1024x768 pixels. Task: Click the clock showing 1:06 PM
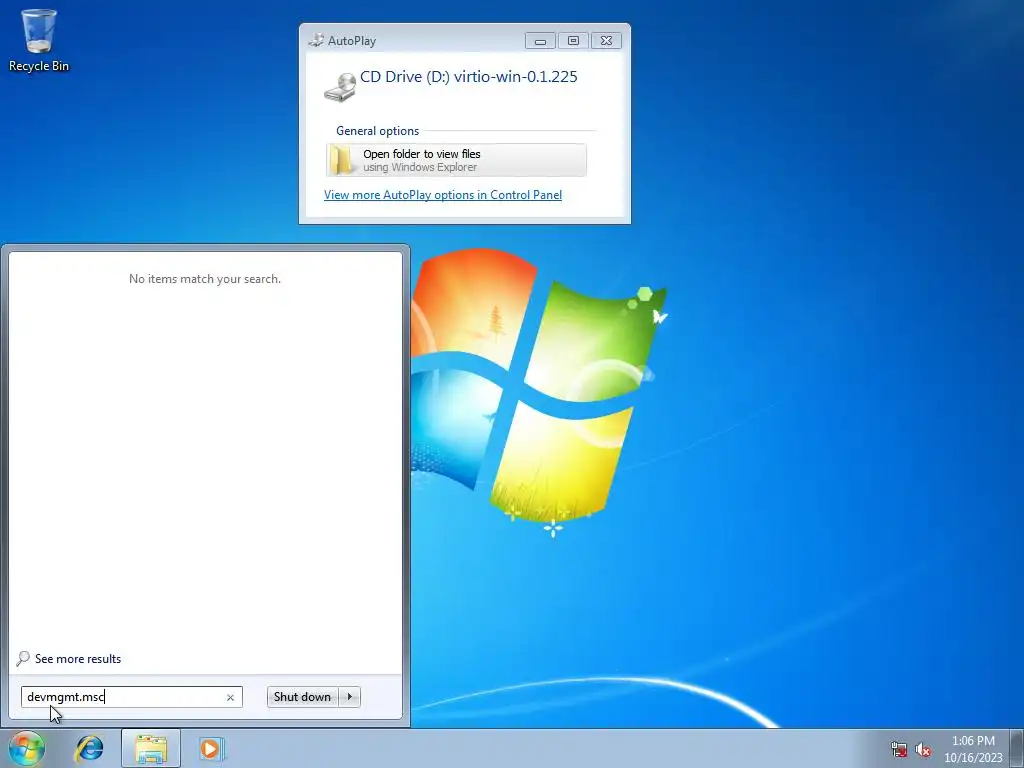click(973, 749)
